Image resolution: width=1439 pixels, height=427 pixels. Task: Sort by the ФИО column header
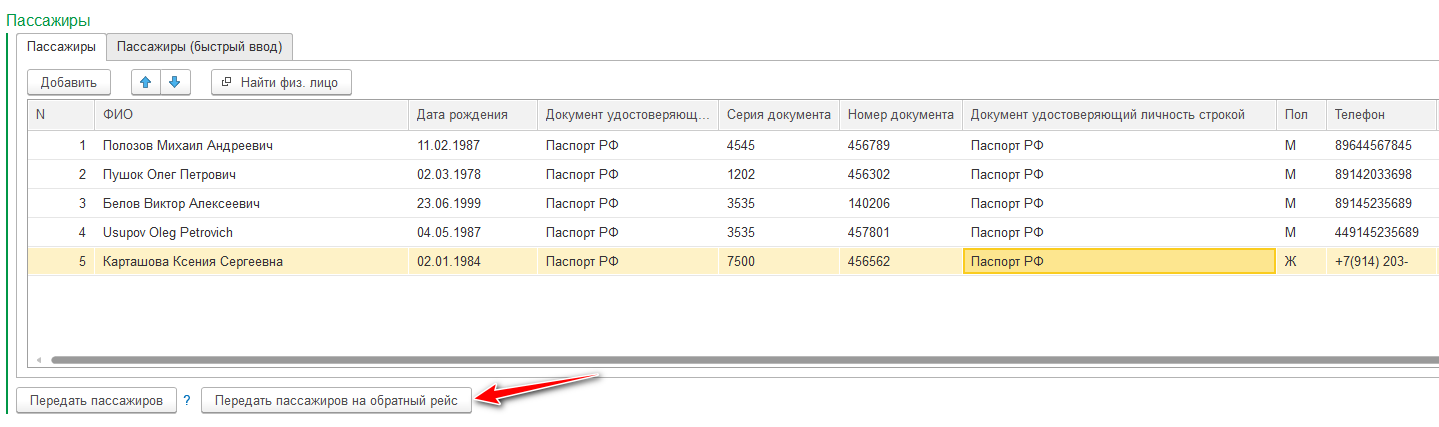click(x=250, y=115)
